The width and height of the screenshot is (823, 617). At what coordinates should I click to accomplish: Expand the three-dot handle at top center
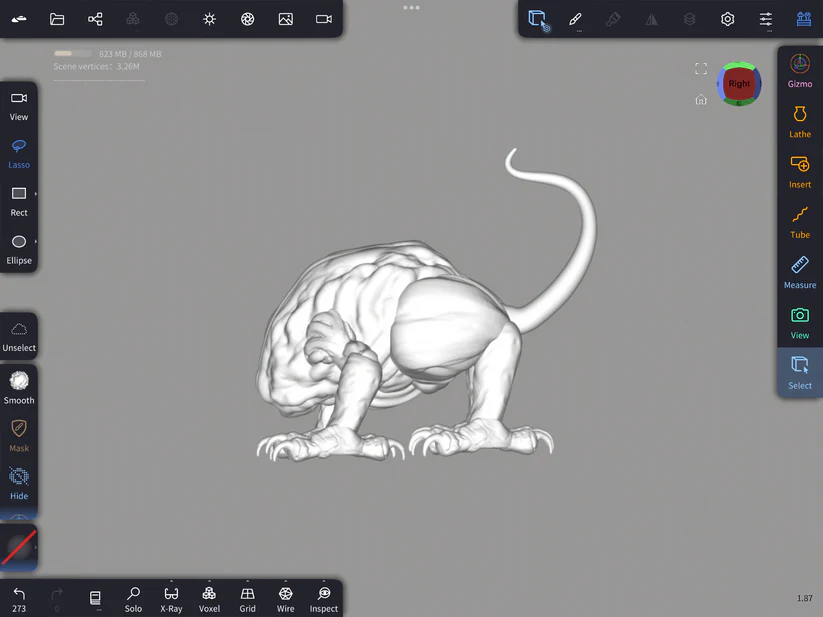pyautogui.click(x=412, y=7)
